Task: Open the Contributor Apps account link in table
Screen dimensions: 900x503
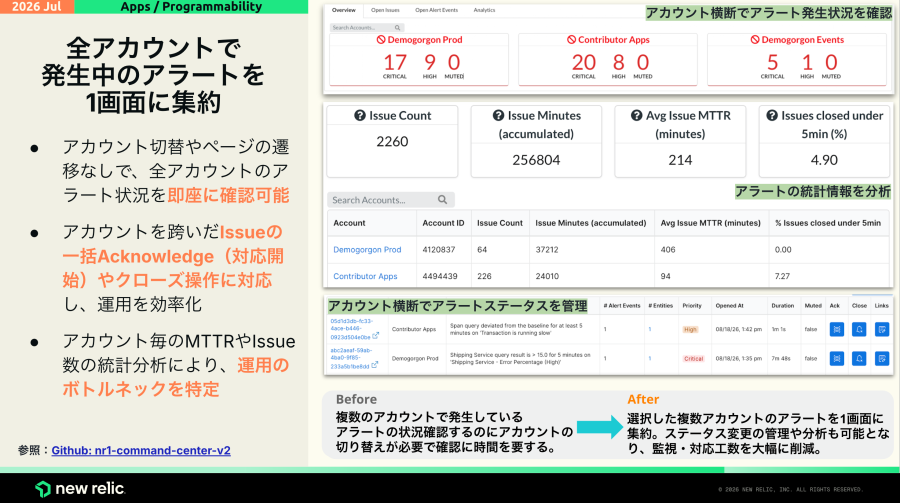Action: (x=365, y=276)
